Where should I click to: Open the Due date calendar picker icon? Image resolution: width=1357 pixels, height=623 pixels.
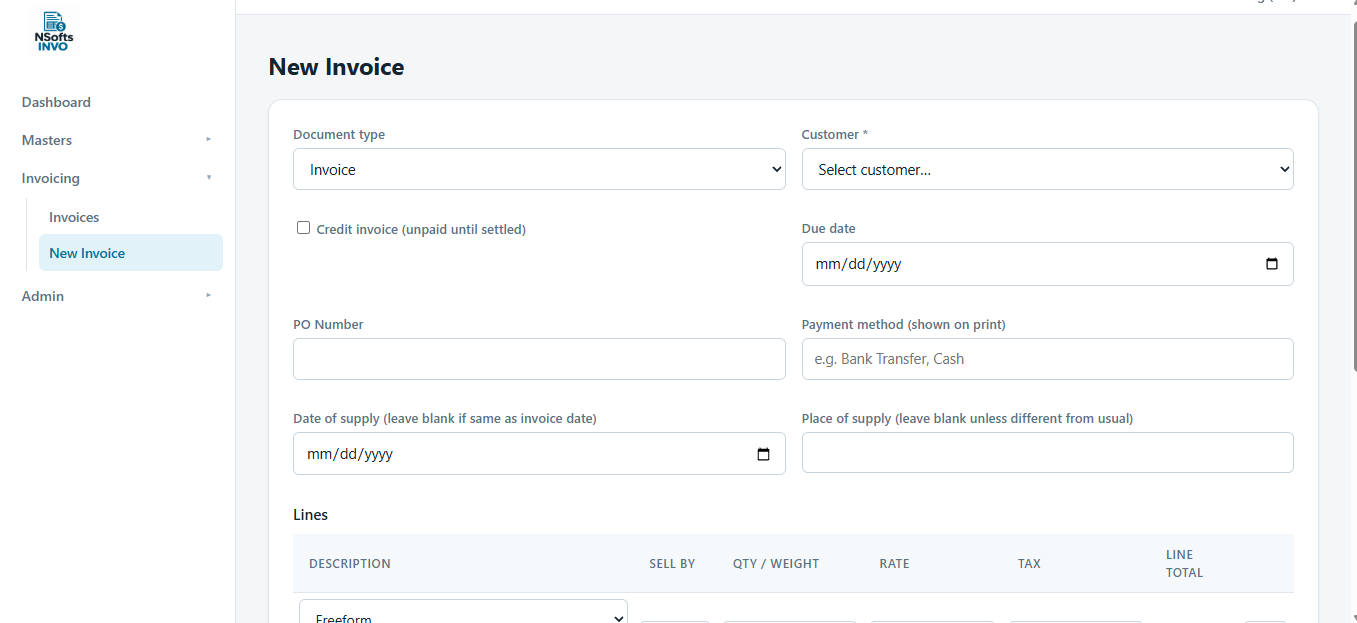pos(1272,264)
